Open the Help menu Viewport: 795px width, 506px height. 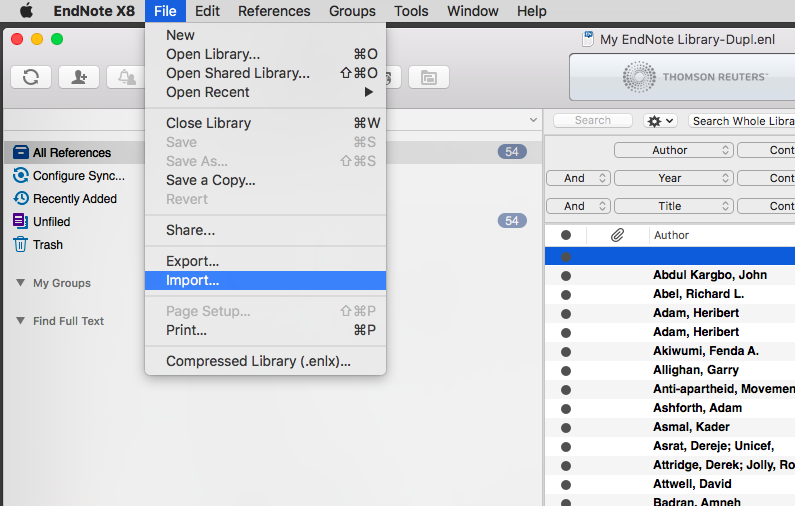pyautogui.click(x=531, y=11)
